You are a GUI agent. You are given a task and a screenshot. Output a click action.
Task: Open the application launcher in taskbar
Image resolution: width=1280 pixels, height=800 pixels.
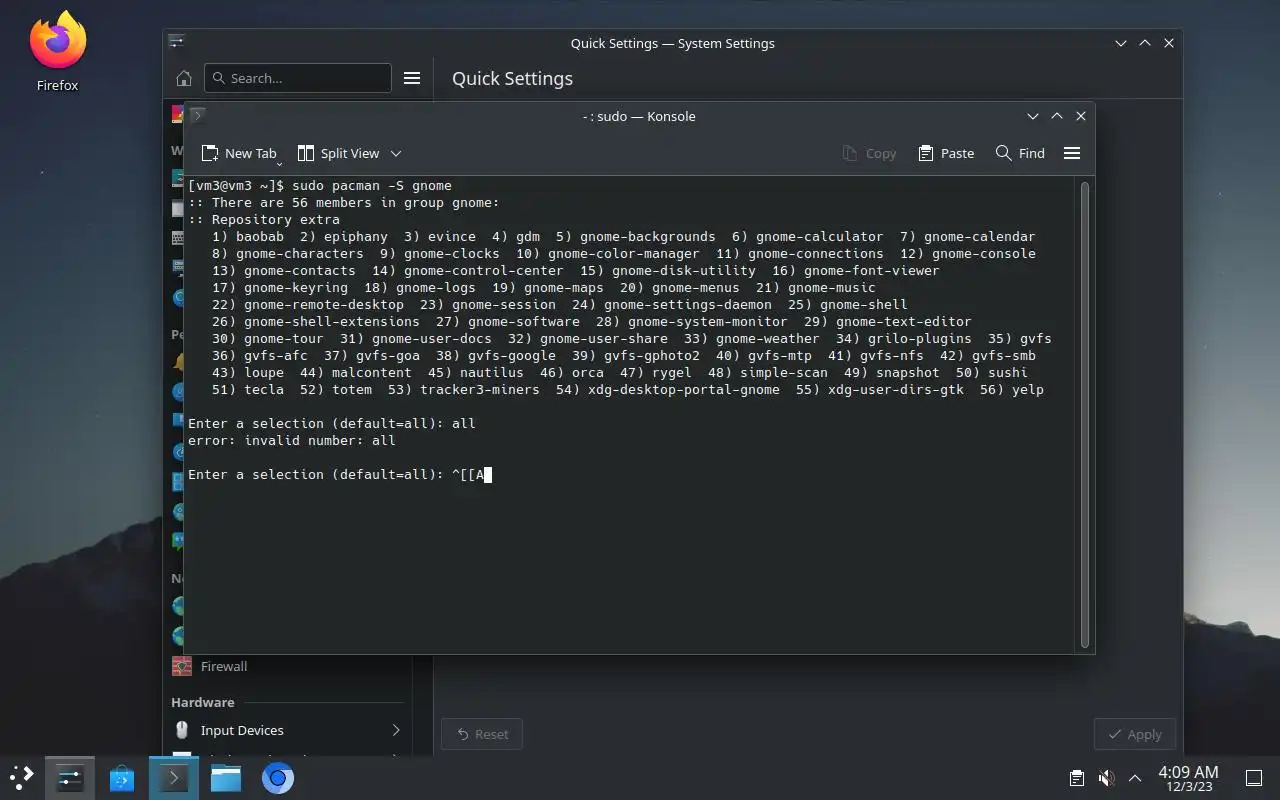[22, 777]
